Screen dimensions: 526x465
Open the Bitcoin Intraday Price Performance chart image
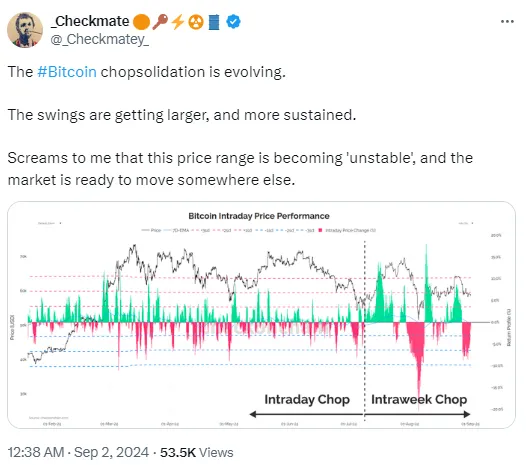261,315
